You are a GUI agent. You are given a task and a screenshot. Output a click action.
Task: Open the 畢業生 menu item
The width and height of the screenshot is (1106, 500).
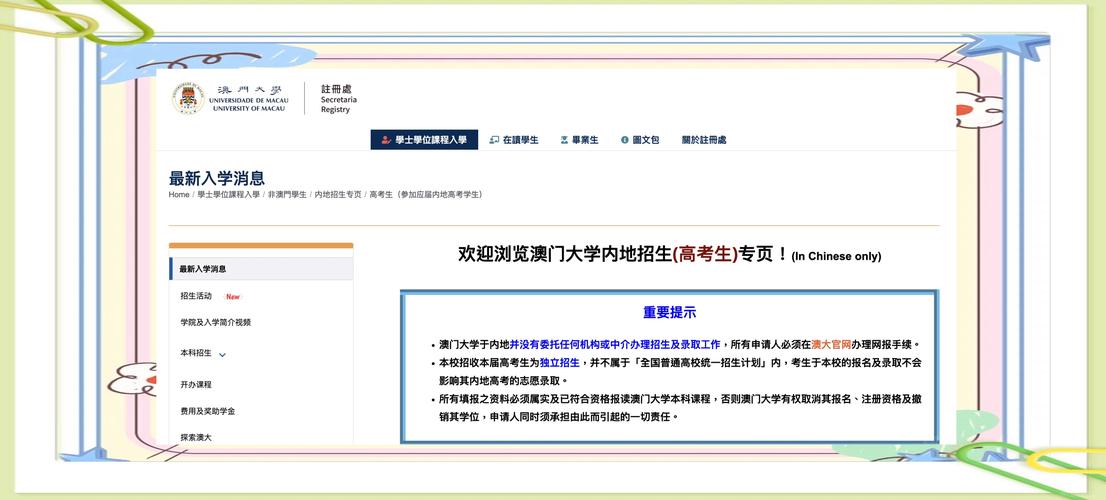click(x=579, y=140)
